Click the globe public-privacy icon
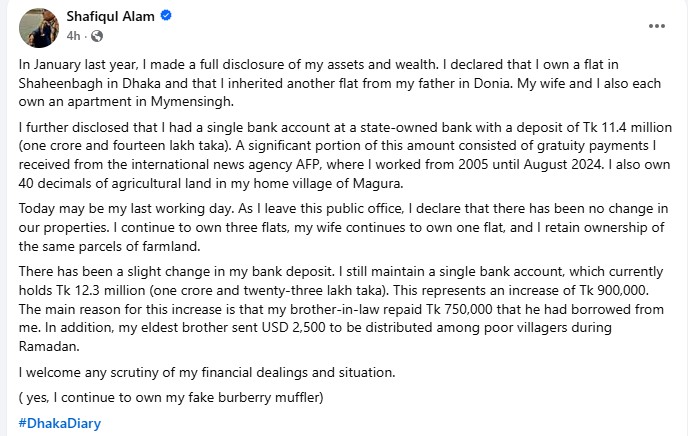 coord(97,37)
